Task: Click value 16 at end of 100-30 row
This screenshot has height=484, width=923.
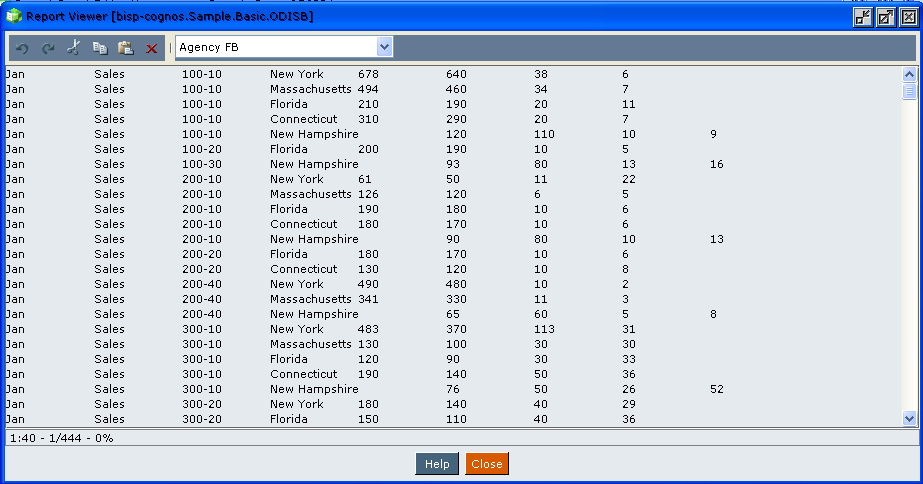Action: 717,164
